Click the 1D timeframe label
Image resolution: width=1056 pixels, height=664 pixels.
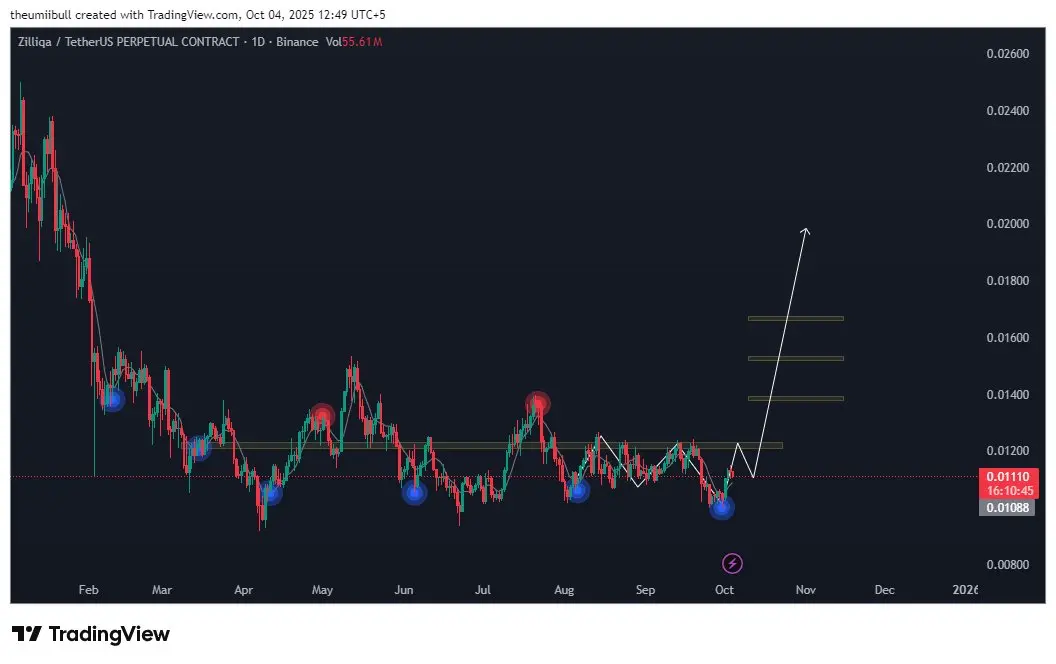[x=258, y=42]
